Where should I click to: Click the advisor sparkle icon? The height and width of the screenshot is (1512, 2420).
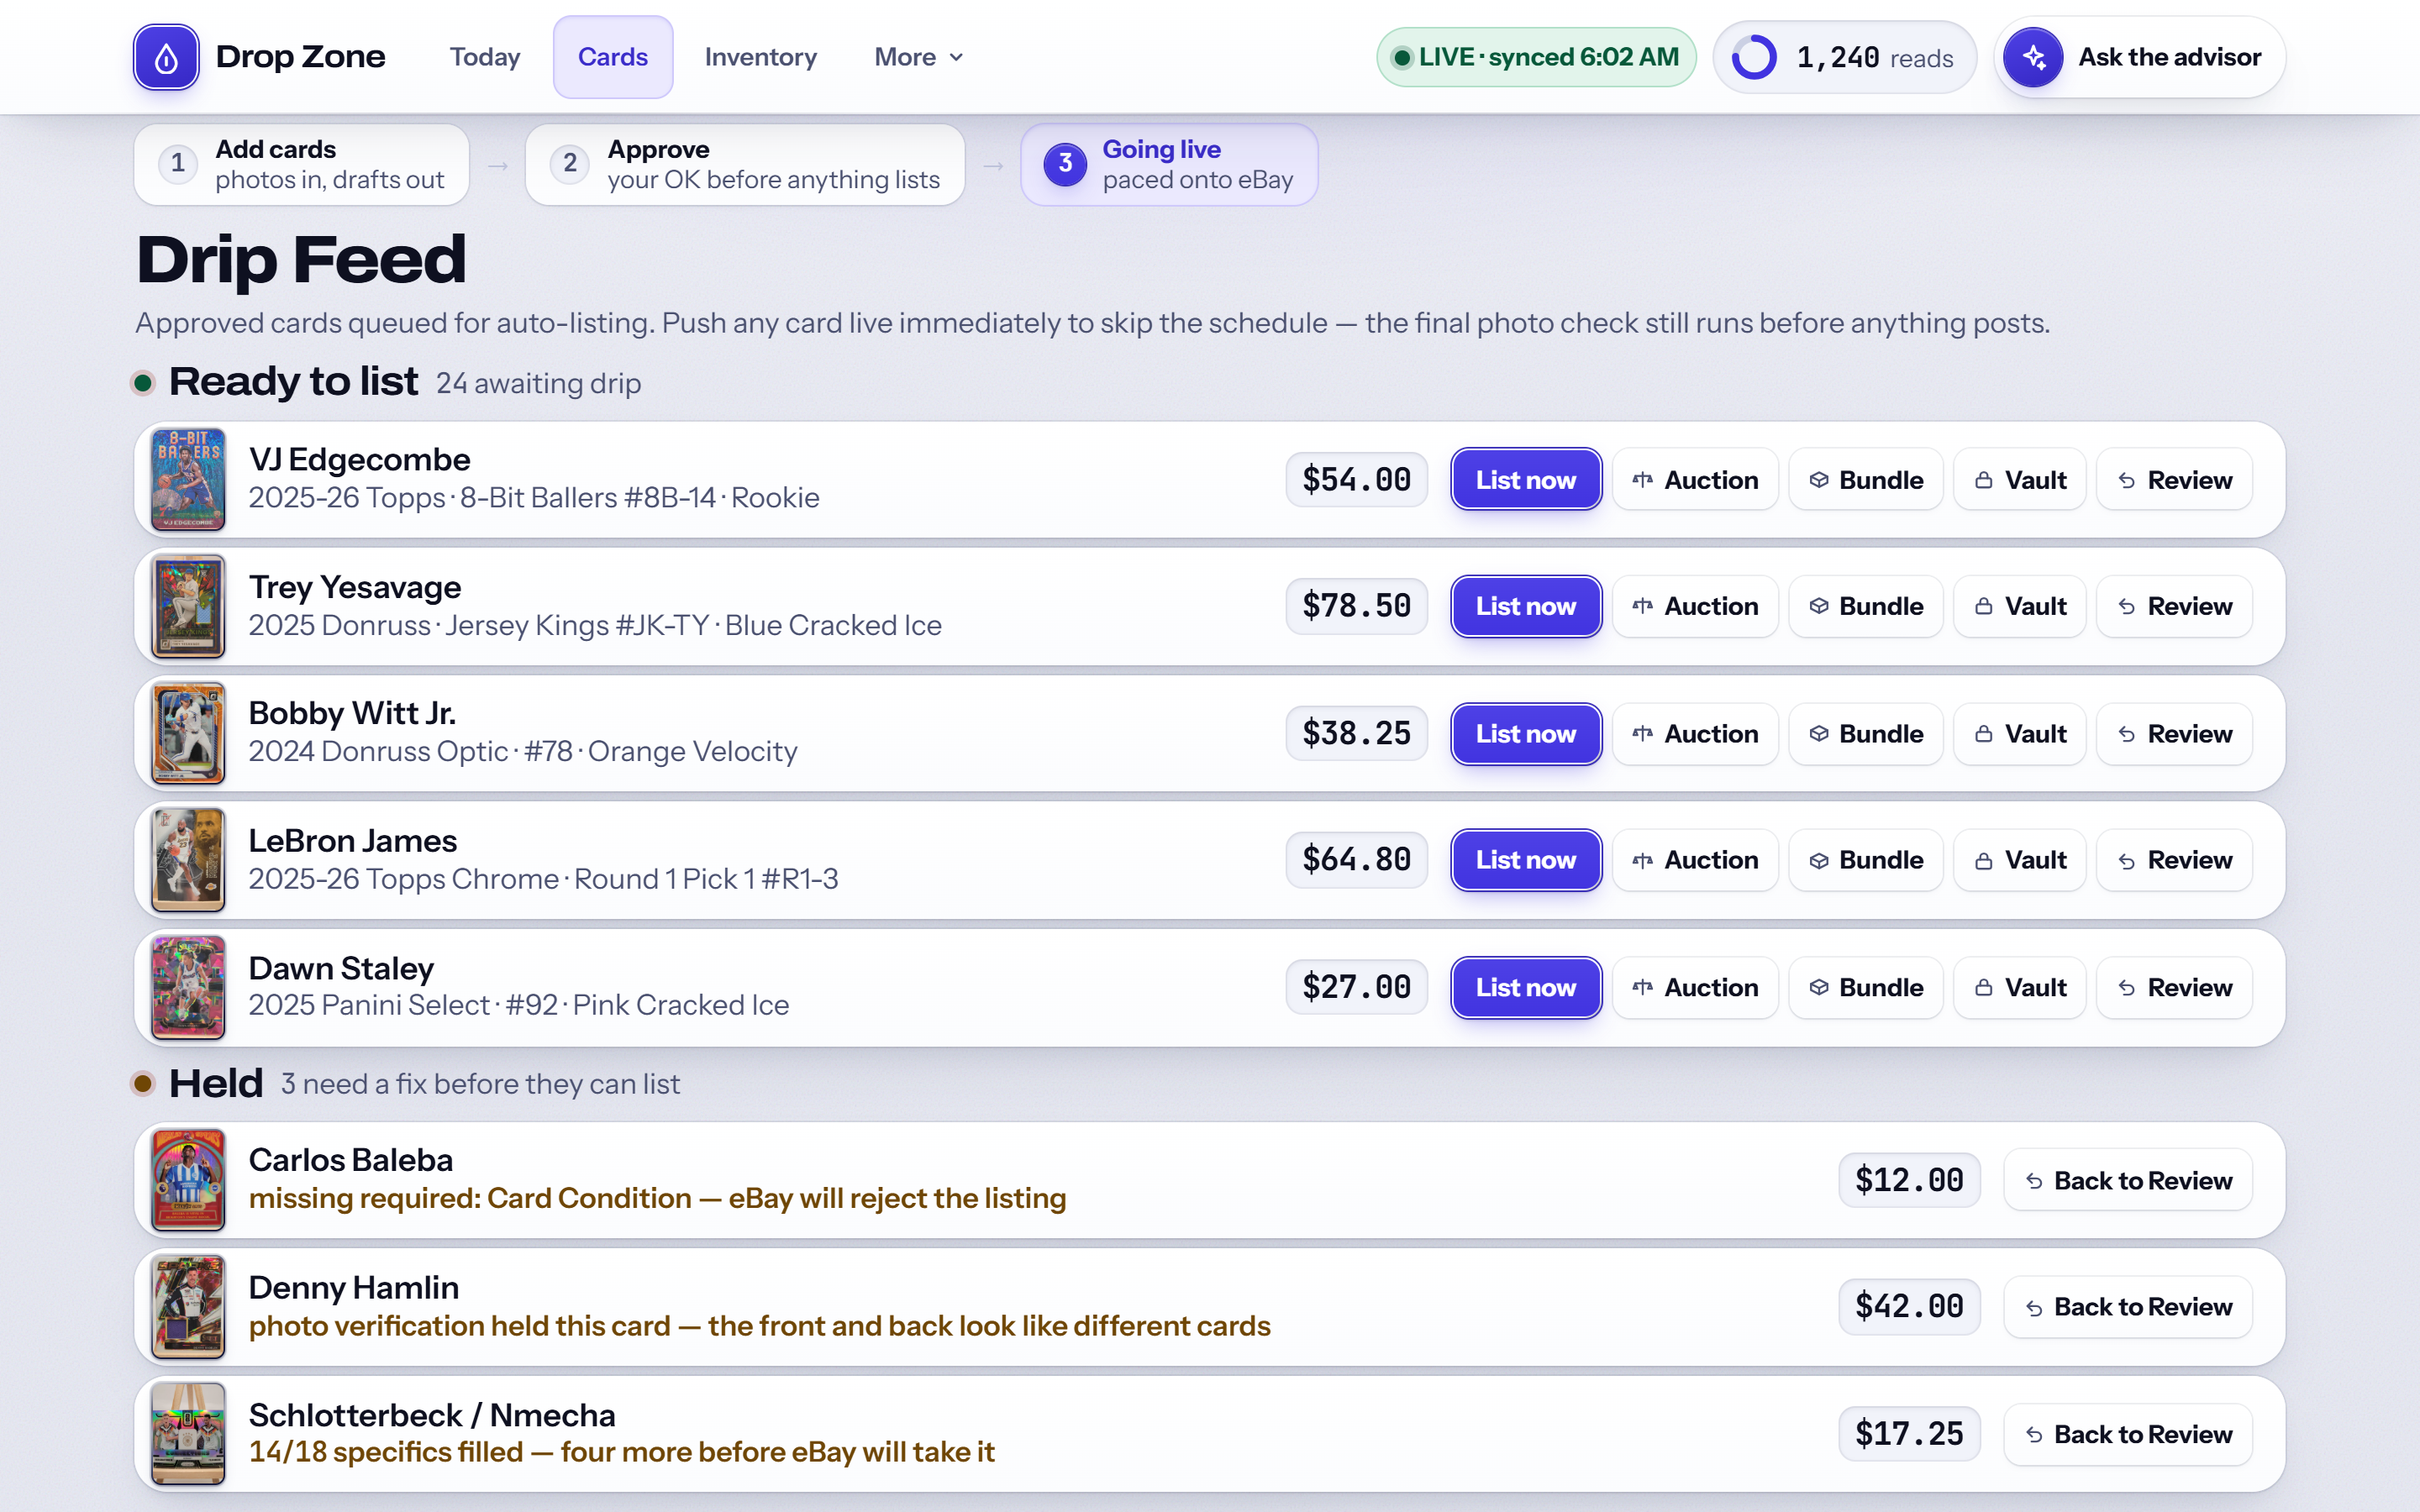[2033, 57]
